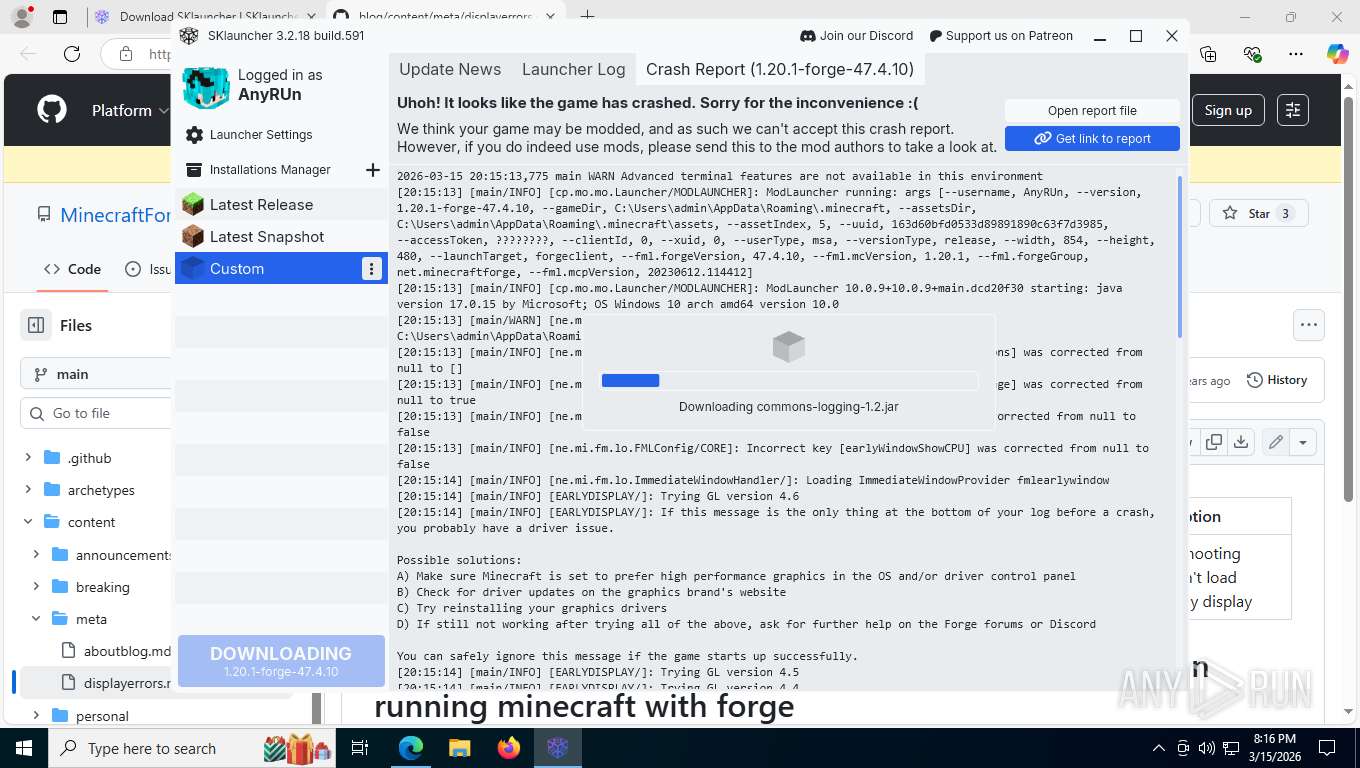
Task: Switch to displayerrors blog browser tab
Action: tap(445, 17)
